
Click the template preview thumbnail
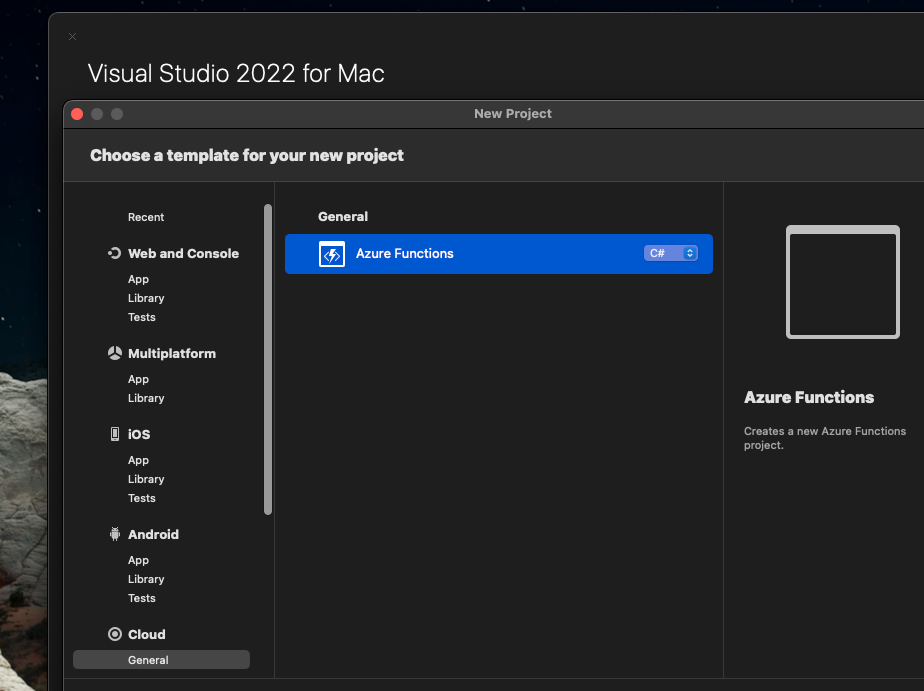pyautogui.click(x=843, y=282)
